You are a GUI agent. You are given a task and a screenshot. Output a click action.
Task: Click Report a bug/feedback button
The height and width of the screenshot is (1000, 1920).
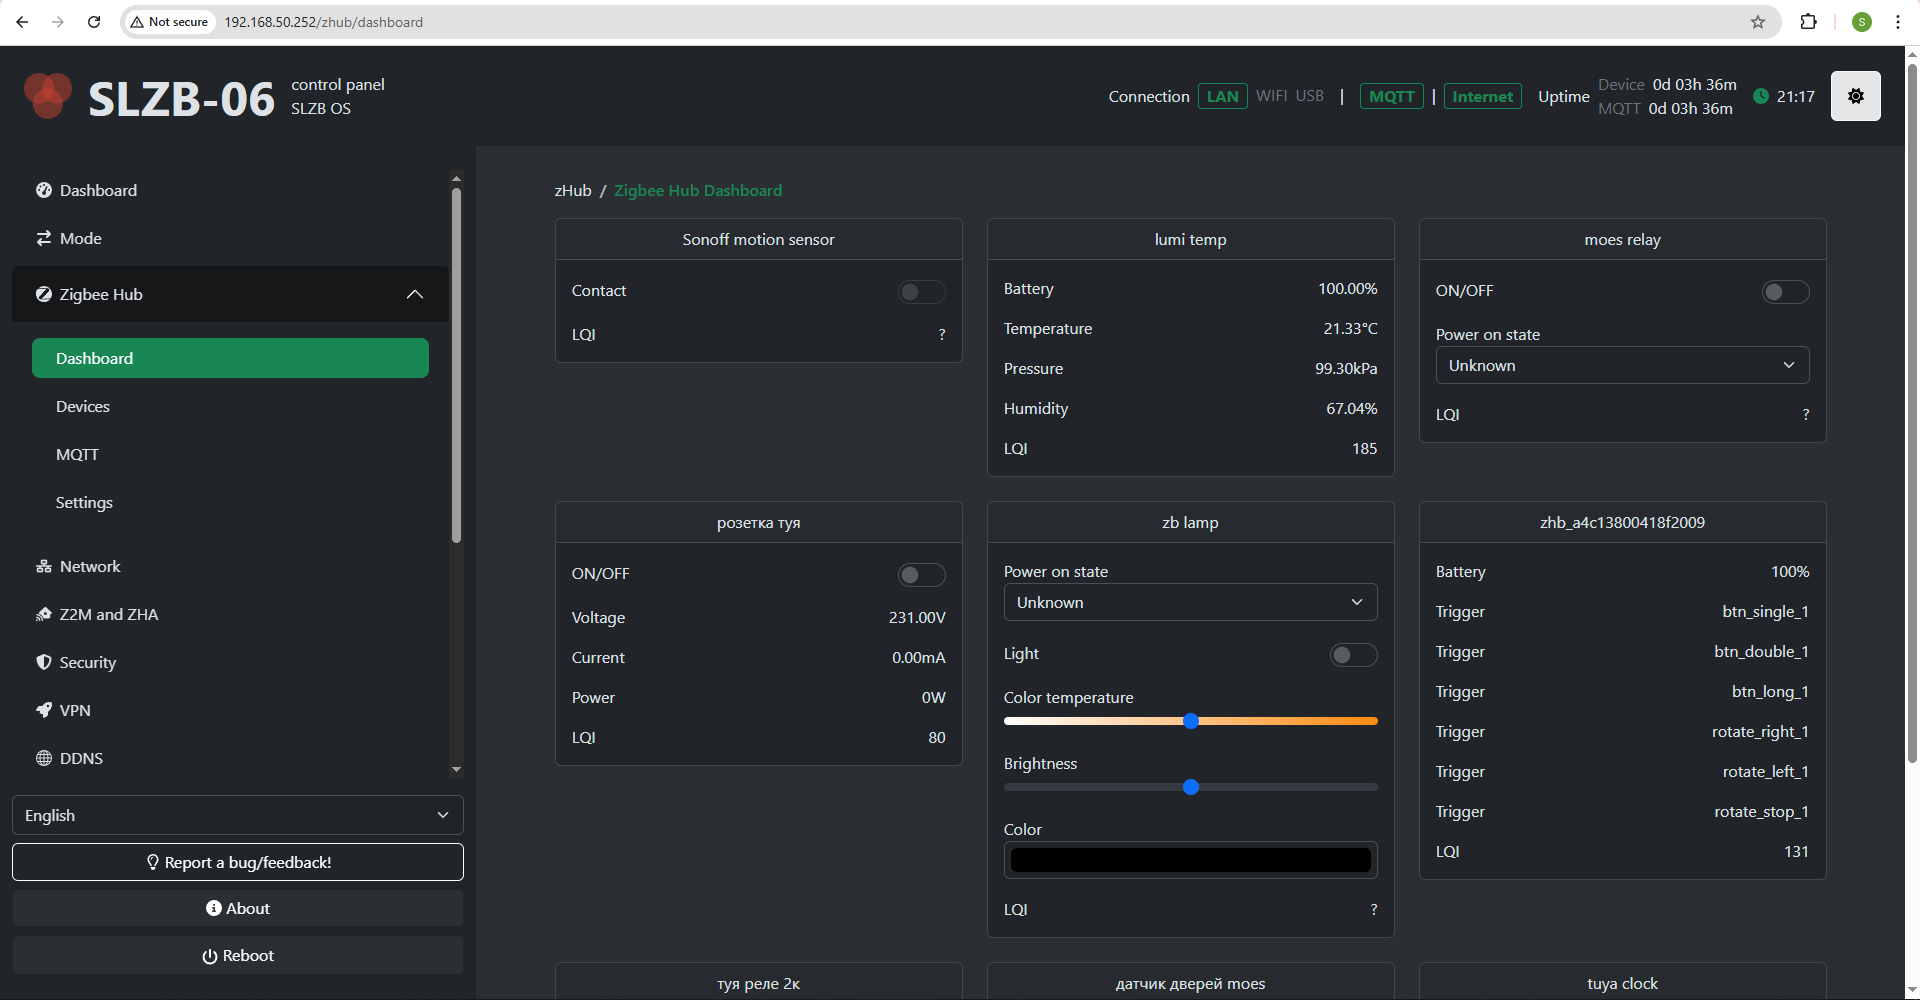238,862
